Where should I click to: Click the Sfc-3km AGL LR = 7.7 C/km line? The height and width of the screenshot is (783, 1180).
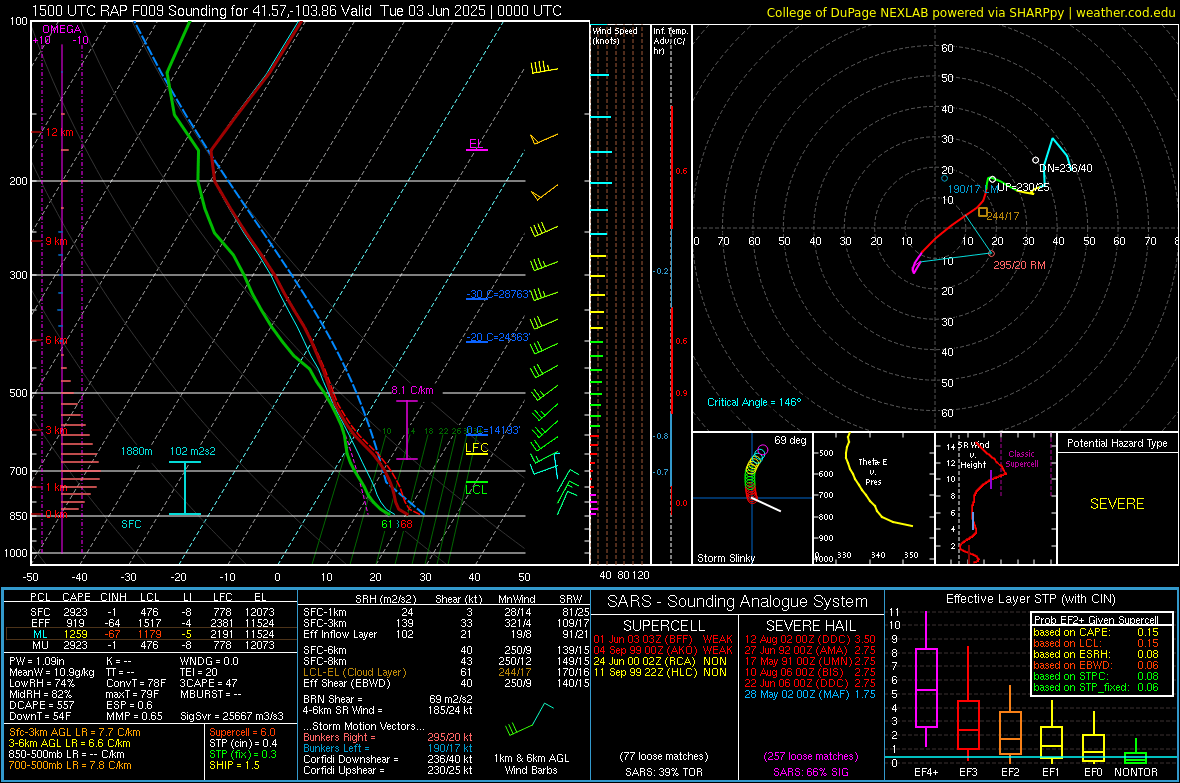(x=75, y=732)
